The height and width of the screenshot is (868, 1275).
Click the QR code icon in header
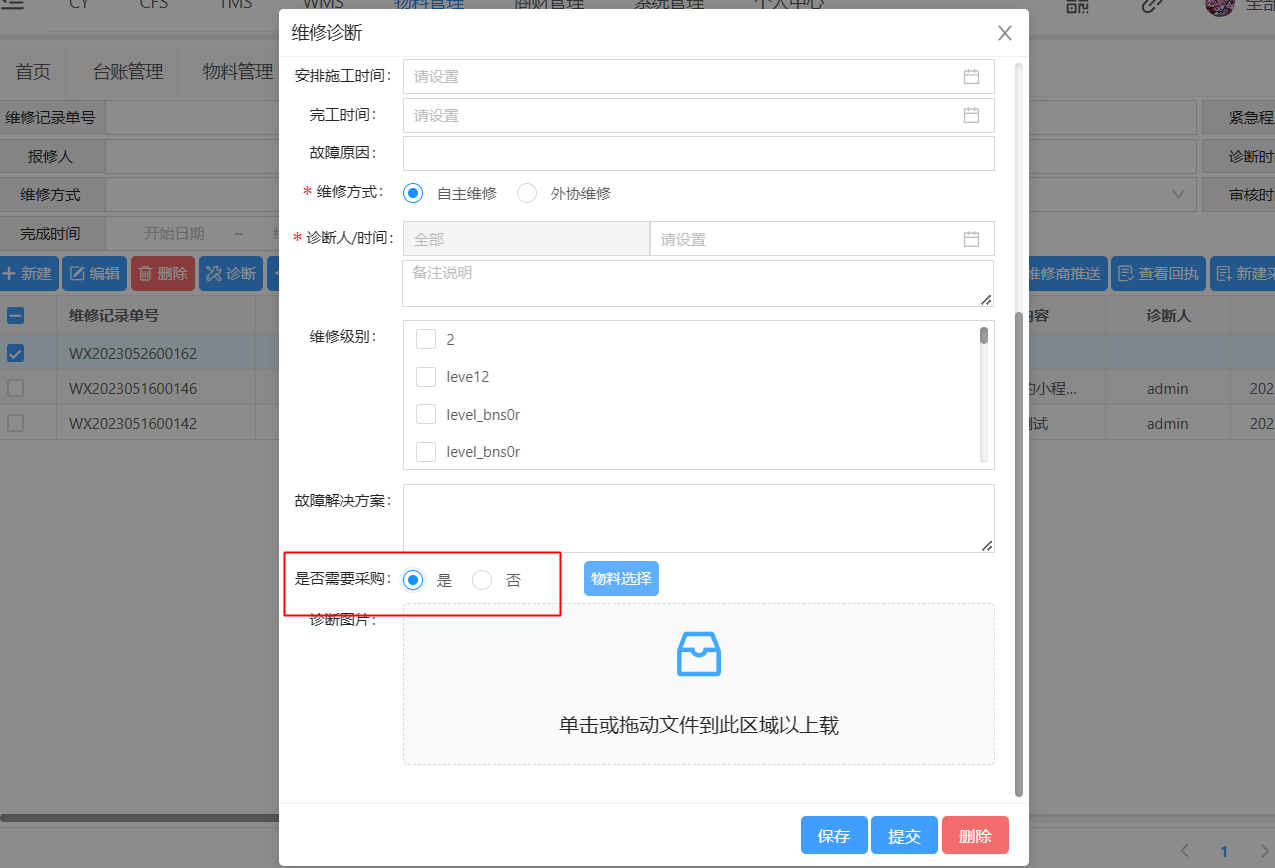(1077, 5)
